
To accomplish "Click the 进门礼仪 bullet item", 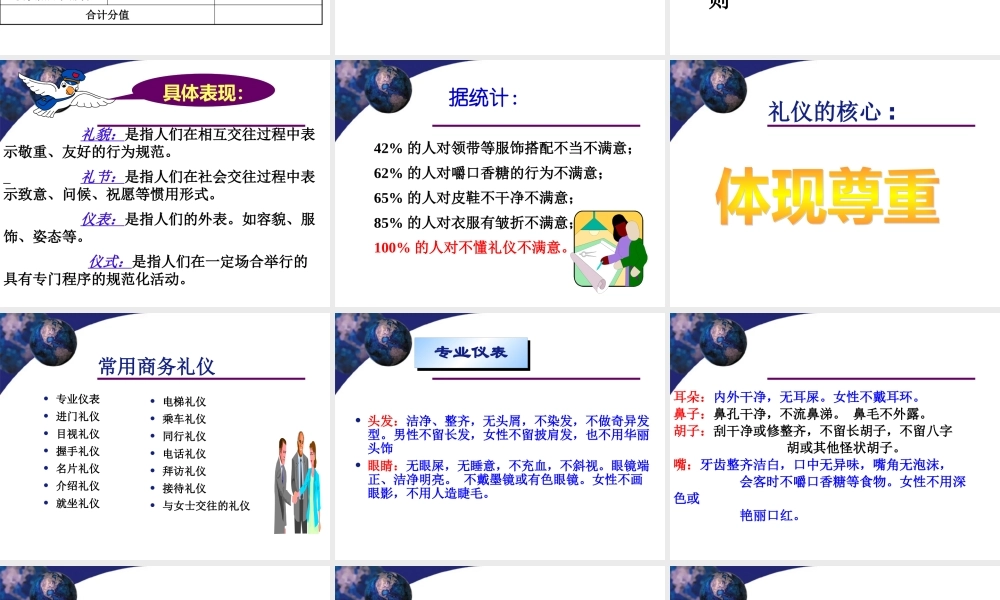I will coord(78,416).
